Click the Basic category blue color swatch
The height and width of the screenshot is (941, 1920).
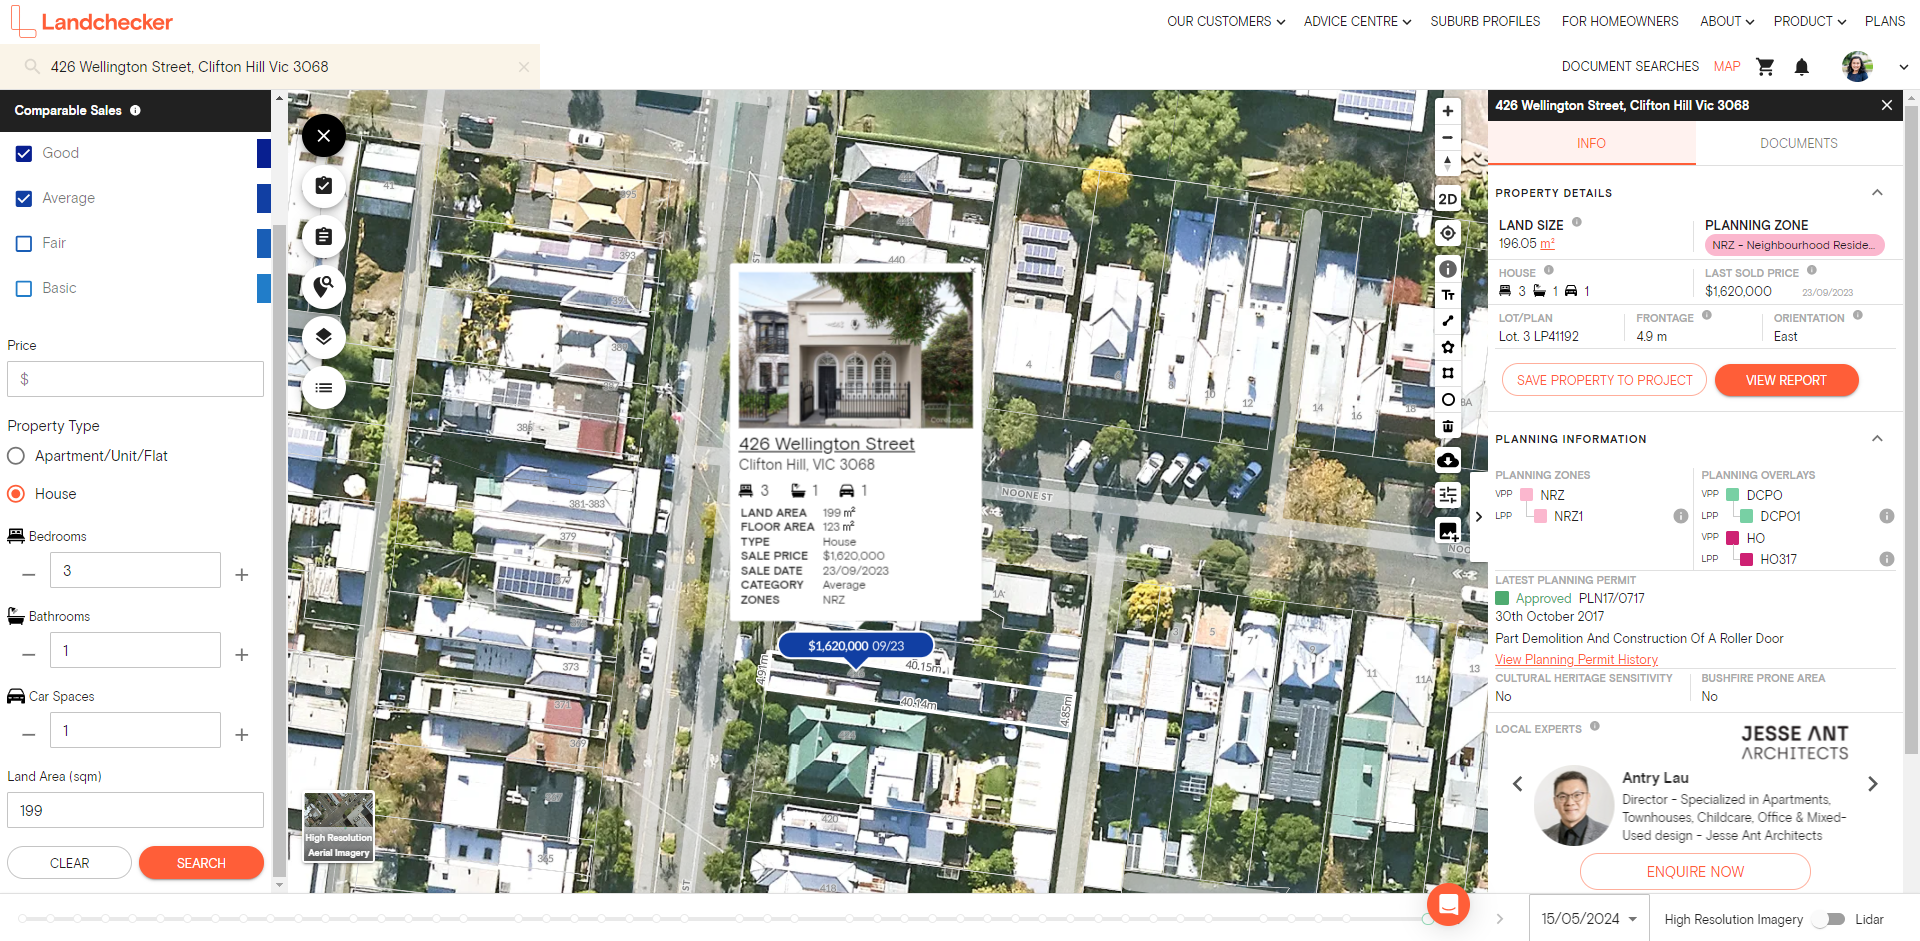point(264,289)
